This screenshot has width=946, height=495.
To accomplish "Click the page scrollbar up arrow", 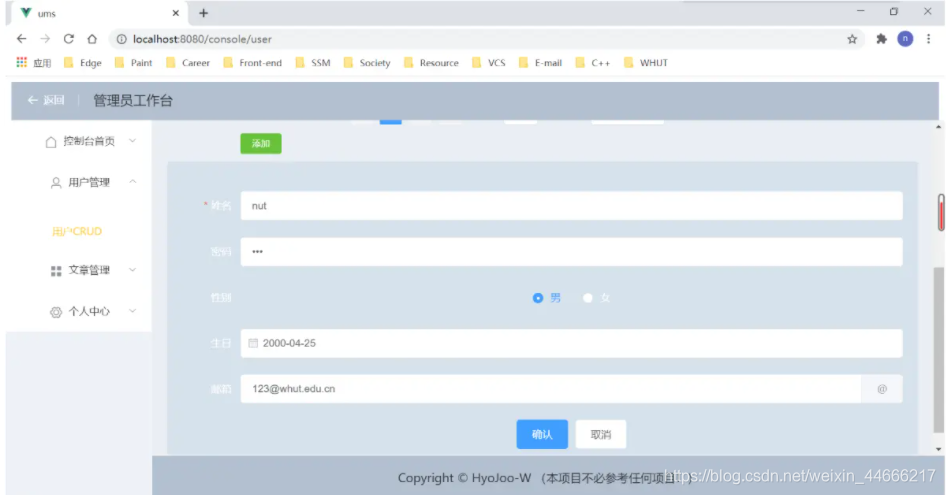I will coord(938,127).
